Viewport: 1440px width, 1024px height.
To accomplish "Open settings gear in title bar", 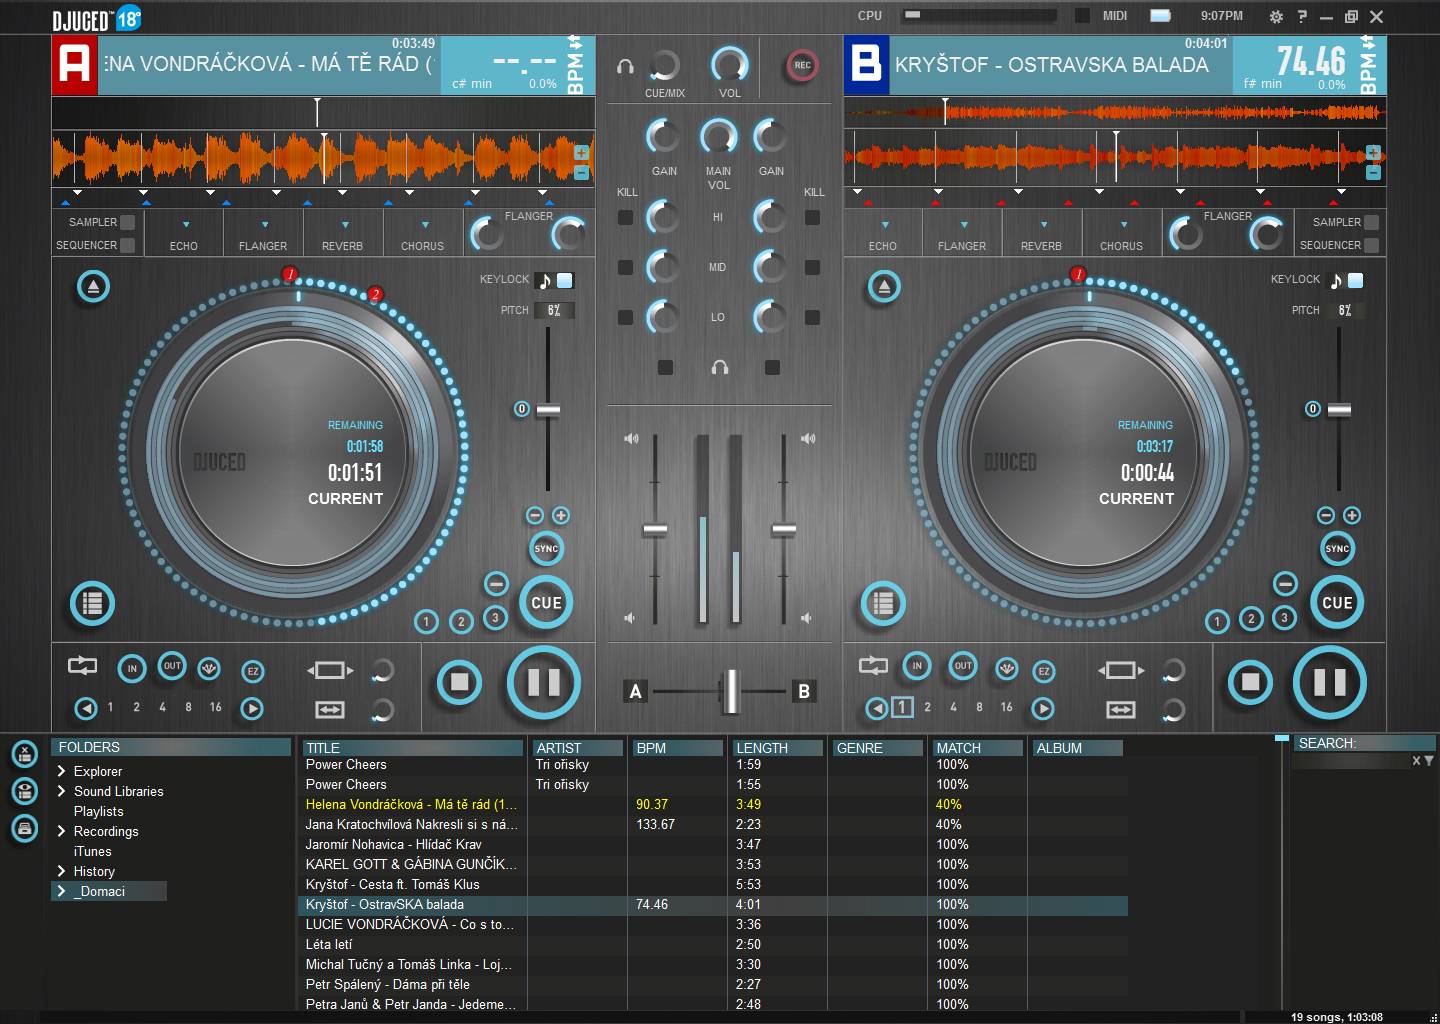I will tap(1275, 16).
